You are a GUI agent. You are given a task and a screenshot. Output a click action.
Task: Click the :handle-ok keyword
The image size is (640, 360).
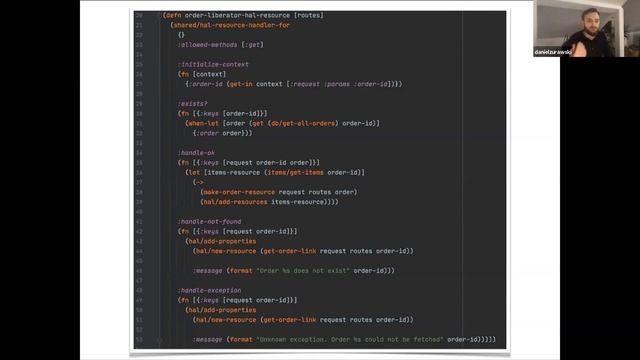196,153
